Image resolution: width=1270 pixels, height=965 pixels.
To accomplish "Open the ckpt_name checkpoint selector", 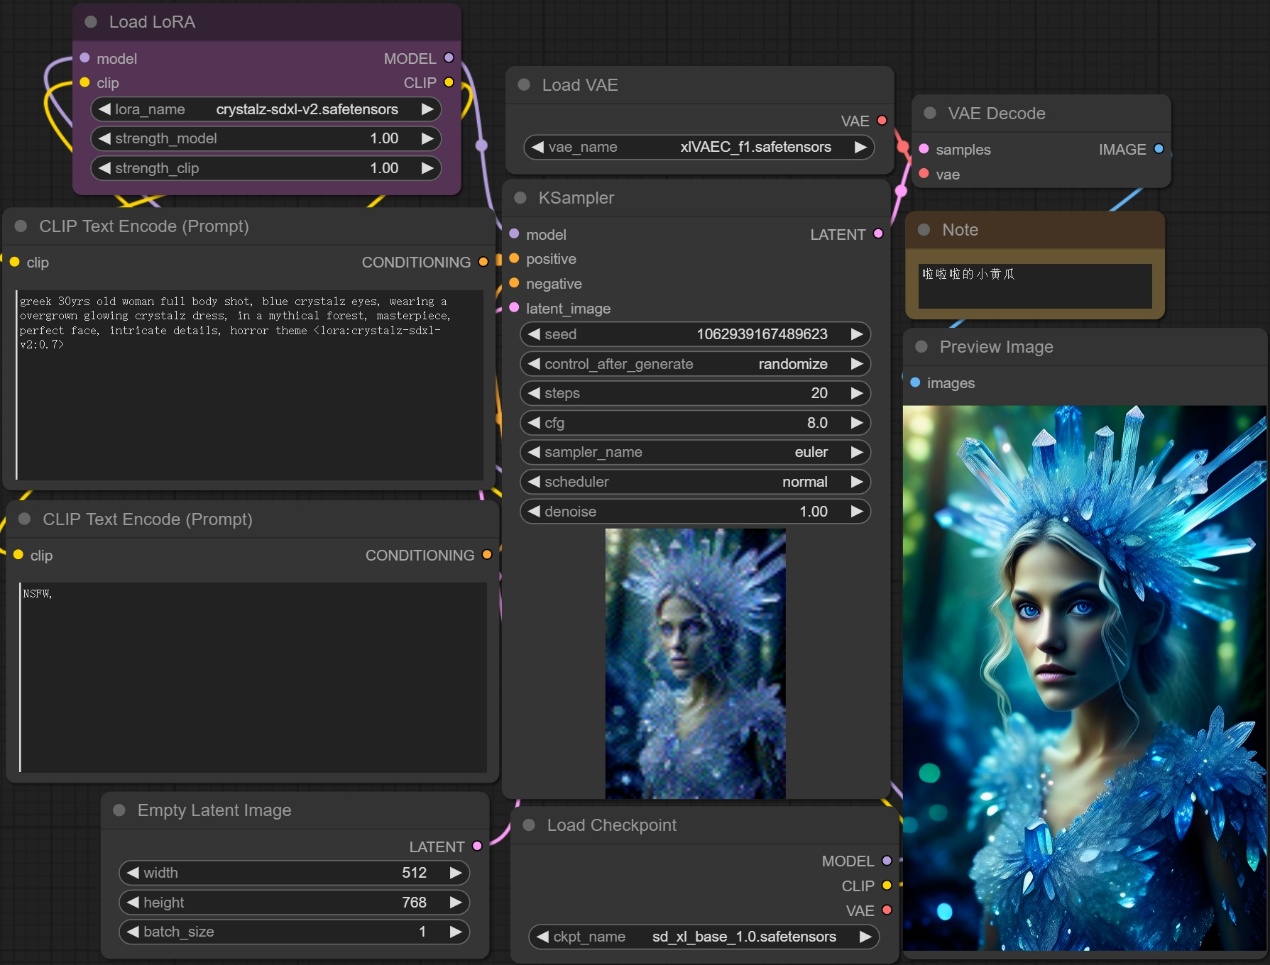I will pyautogui.click(x=703, y=937).
